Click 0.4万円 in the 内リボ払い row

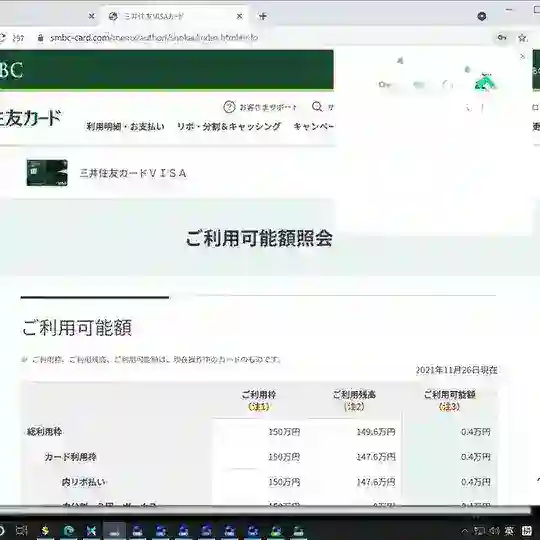pos(476,482)
